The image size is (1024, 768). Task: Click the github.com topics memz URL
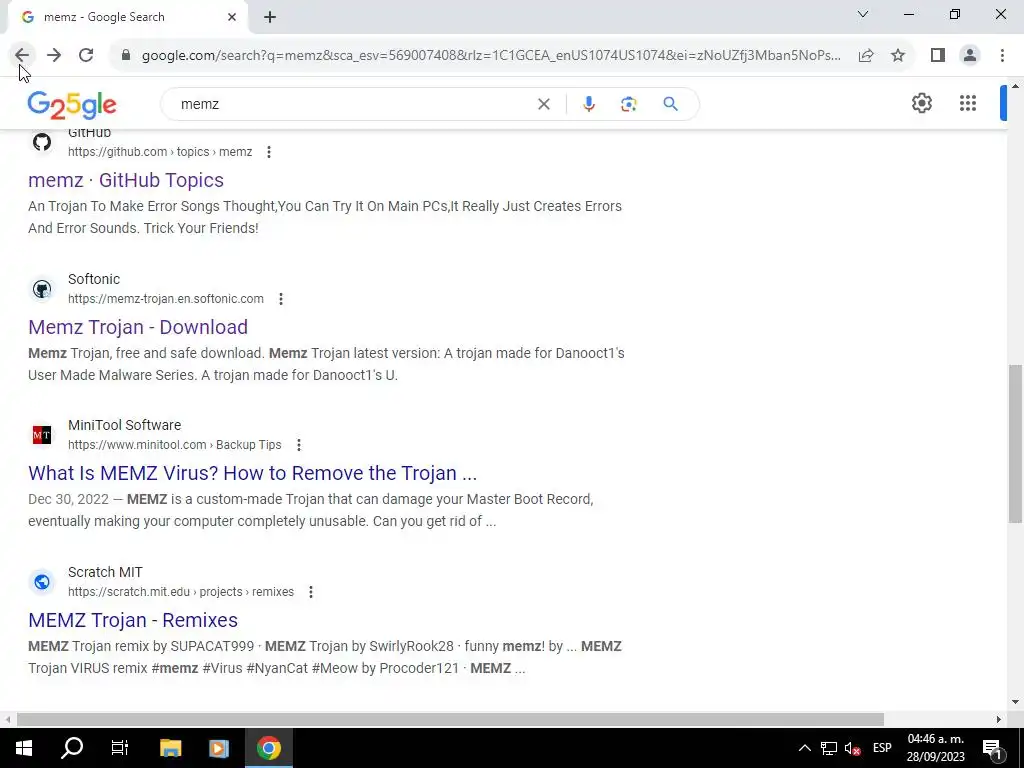click(x=160, y=152)
